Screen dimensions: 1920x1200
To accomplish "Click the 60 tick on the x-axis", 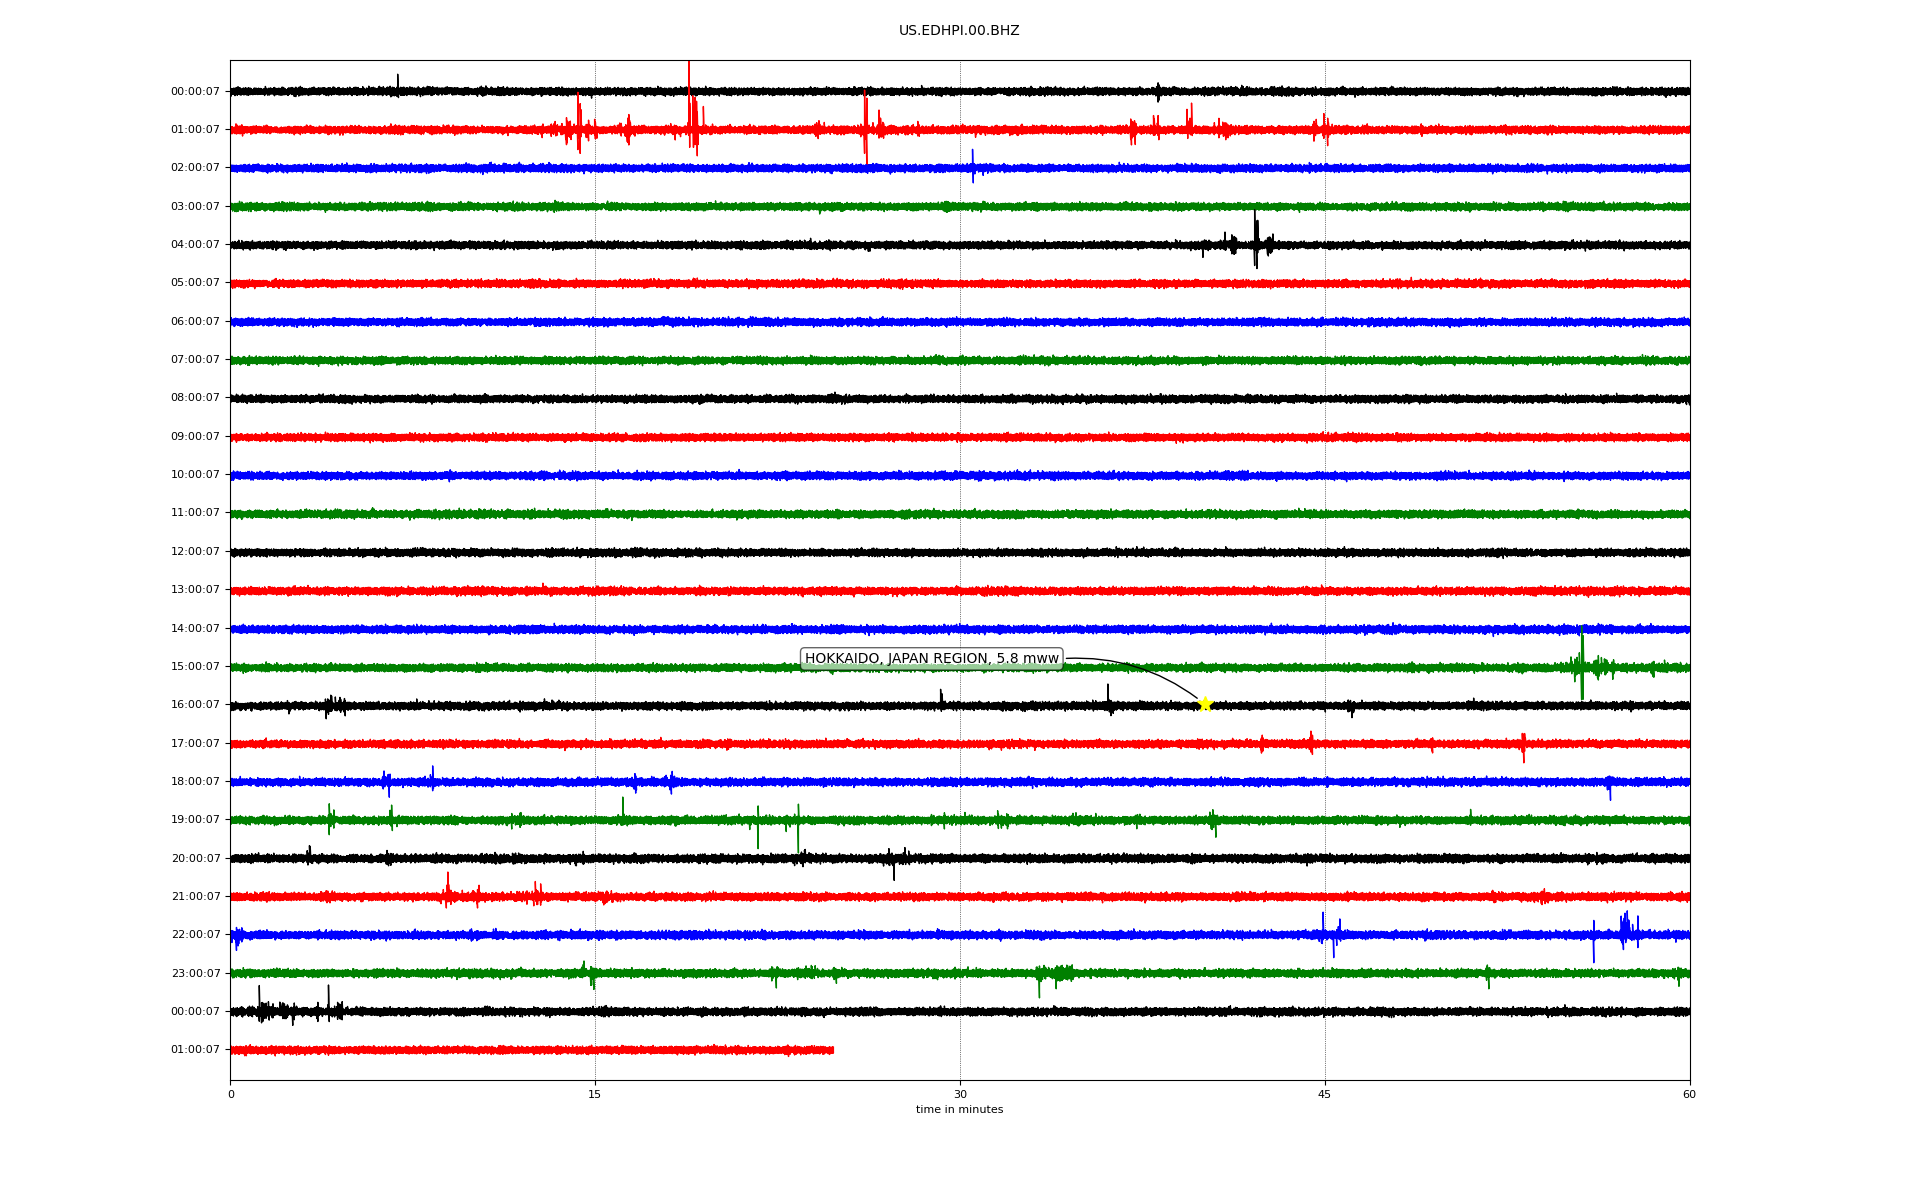I will coord(1689,1094).
